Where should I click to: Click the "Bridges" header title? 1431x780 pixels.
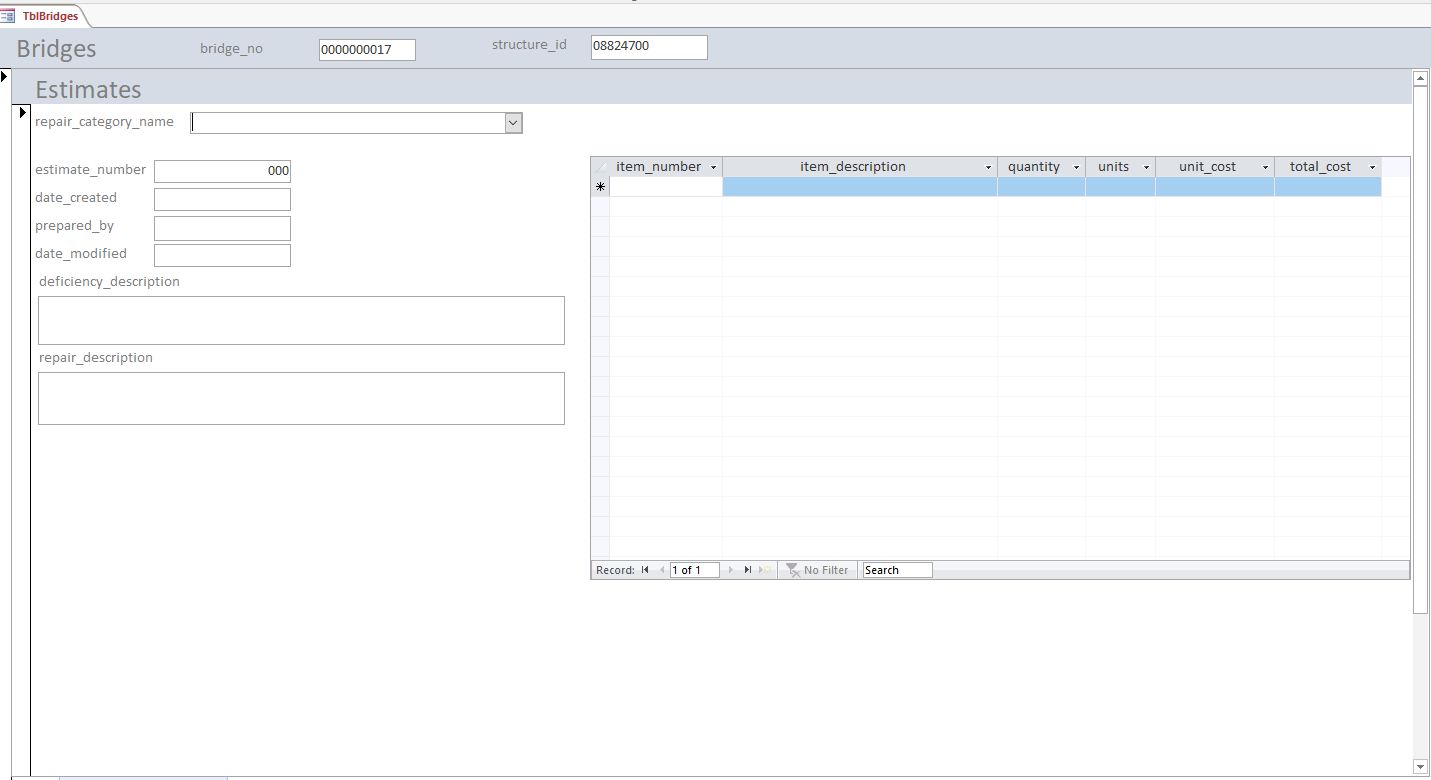tap(56, 49)
